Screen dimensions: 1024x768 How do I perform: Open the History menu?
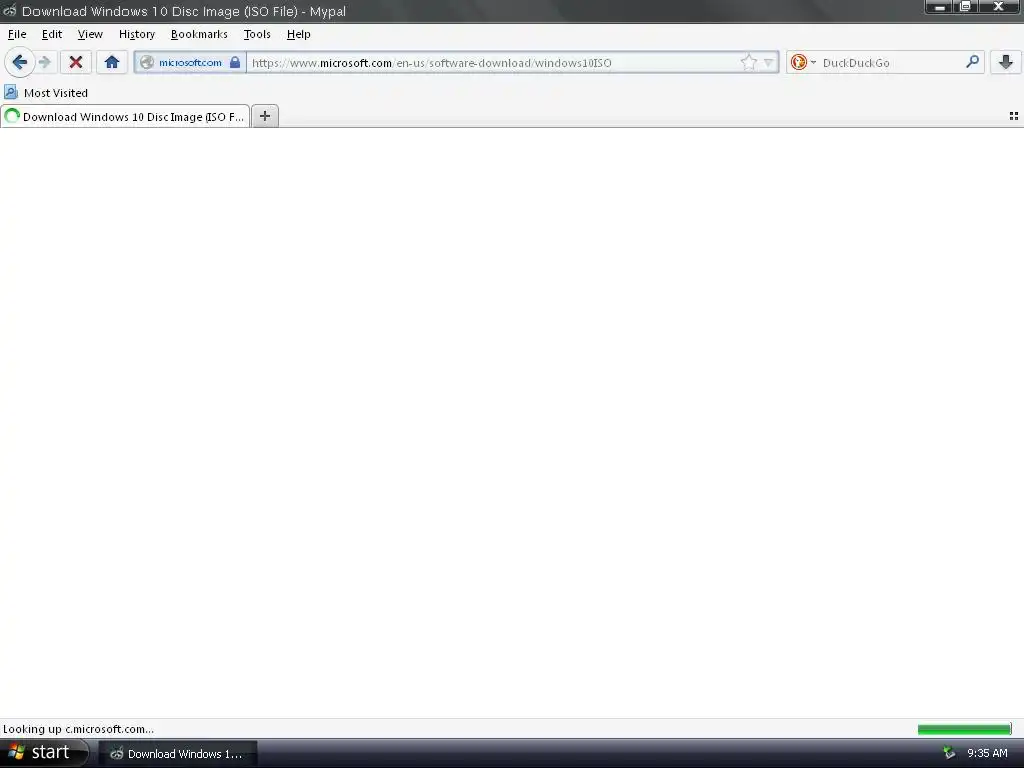[x=136, y=34]
